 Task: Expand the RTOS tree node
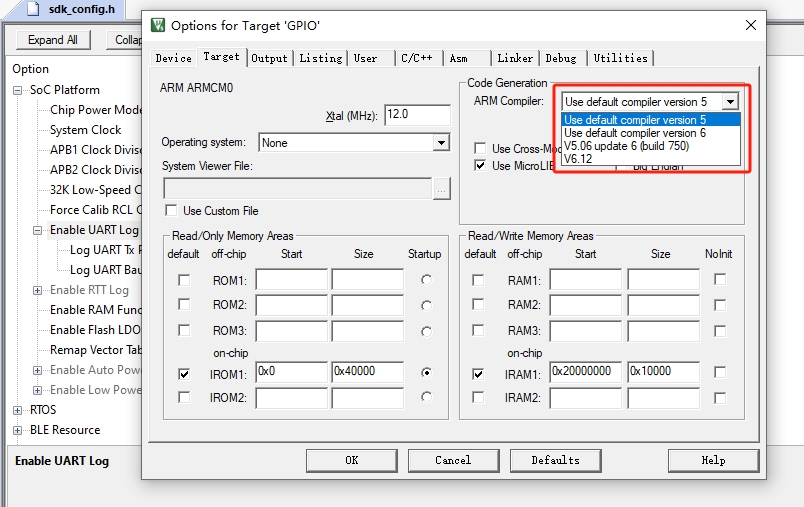pyautogui.click(x=18, y=410)
